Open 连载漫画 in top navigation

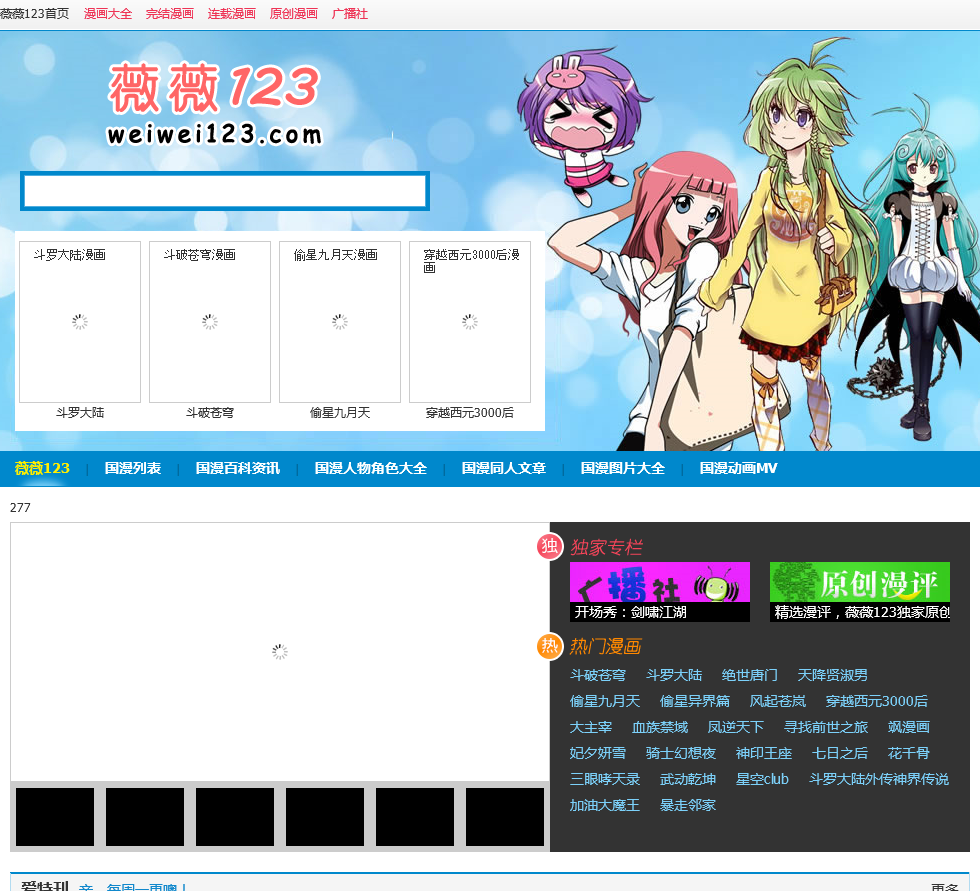[231, 14]
